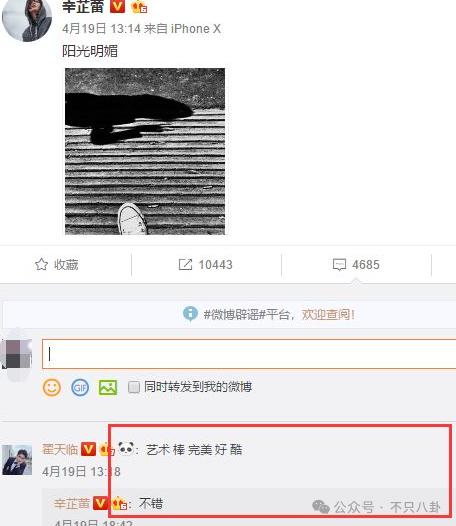Click the panda emoji in the comment
456x526 pixels.
[126, 449]
